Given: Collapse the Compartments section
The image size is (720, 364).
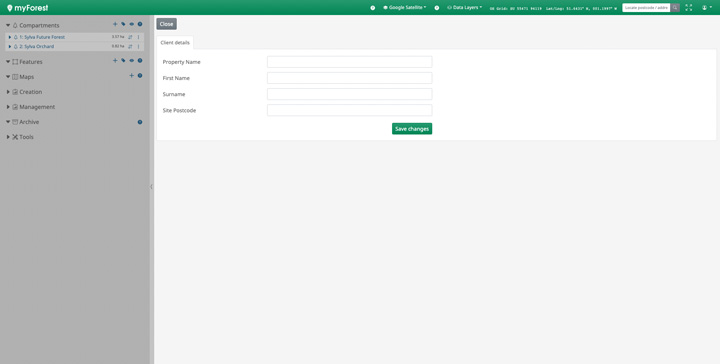Looking at the screenshot, I should click(x=8, y=25).
